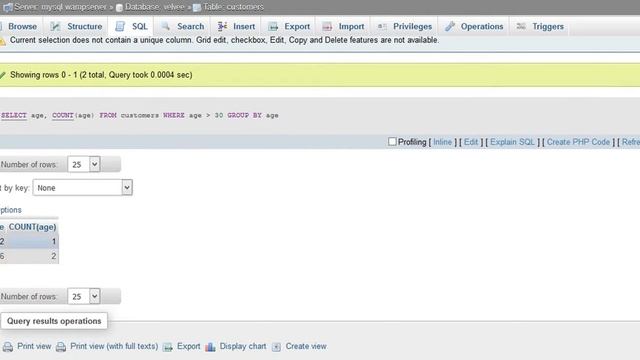This screenshot has width=640, height=360.
Task: Click the Create PHP Code link
Action: [578, 142]
